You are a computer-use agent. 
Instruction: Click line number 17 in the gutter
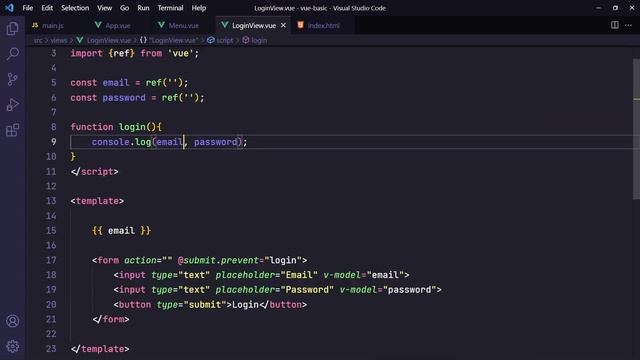pyautogui.click(x=51, y=260)
